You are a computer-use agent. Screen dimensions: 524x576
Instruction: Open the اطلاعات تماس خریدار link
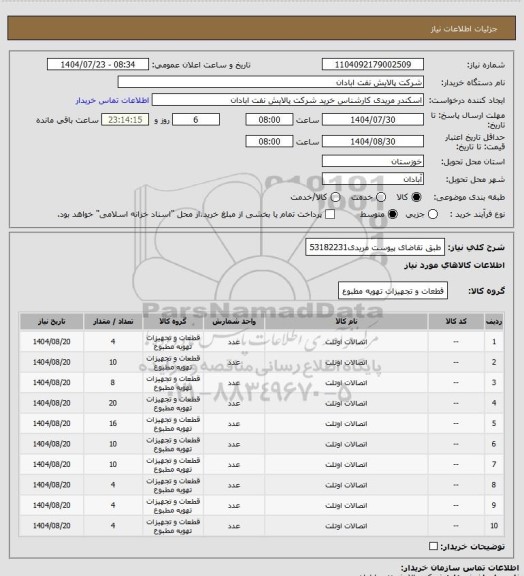coord(112,100)
